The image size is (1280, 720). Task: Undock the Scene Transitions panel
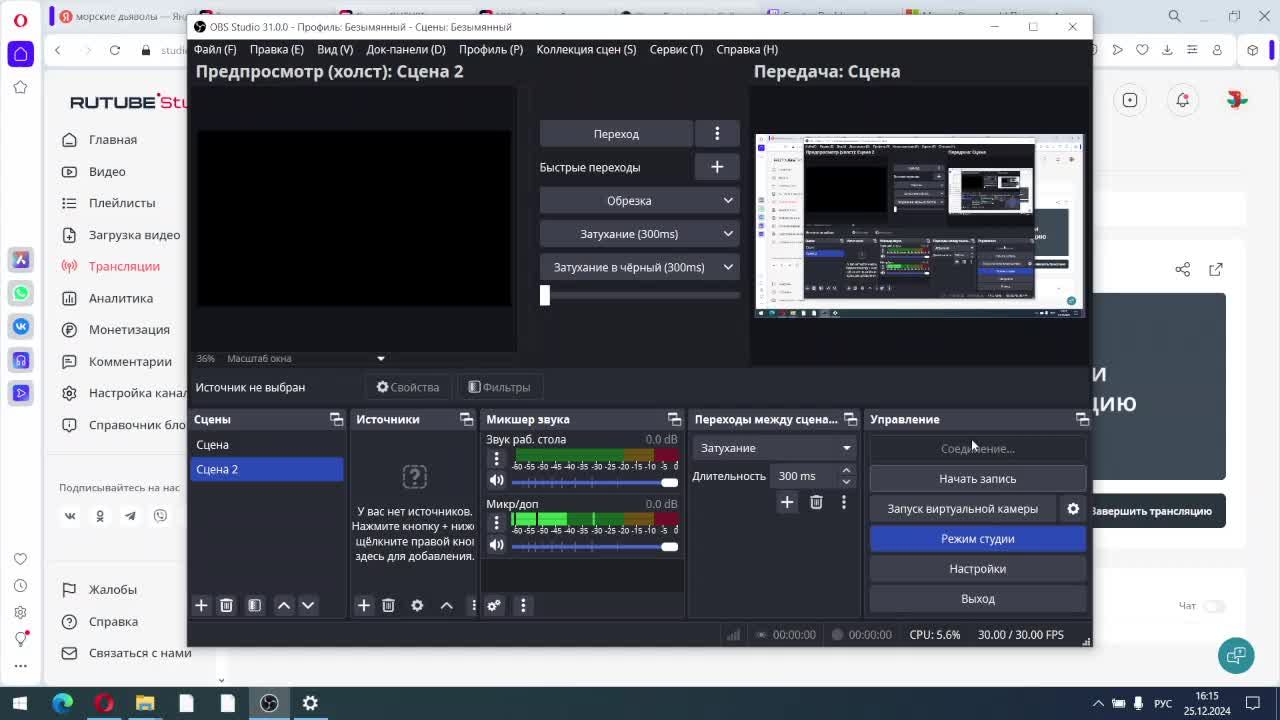click(x=850, y=419)
